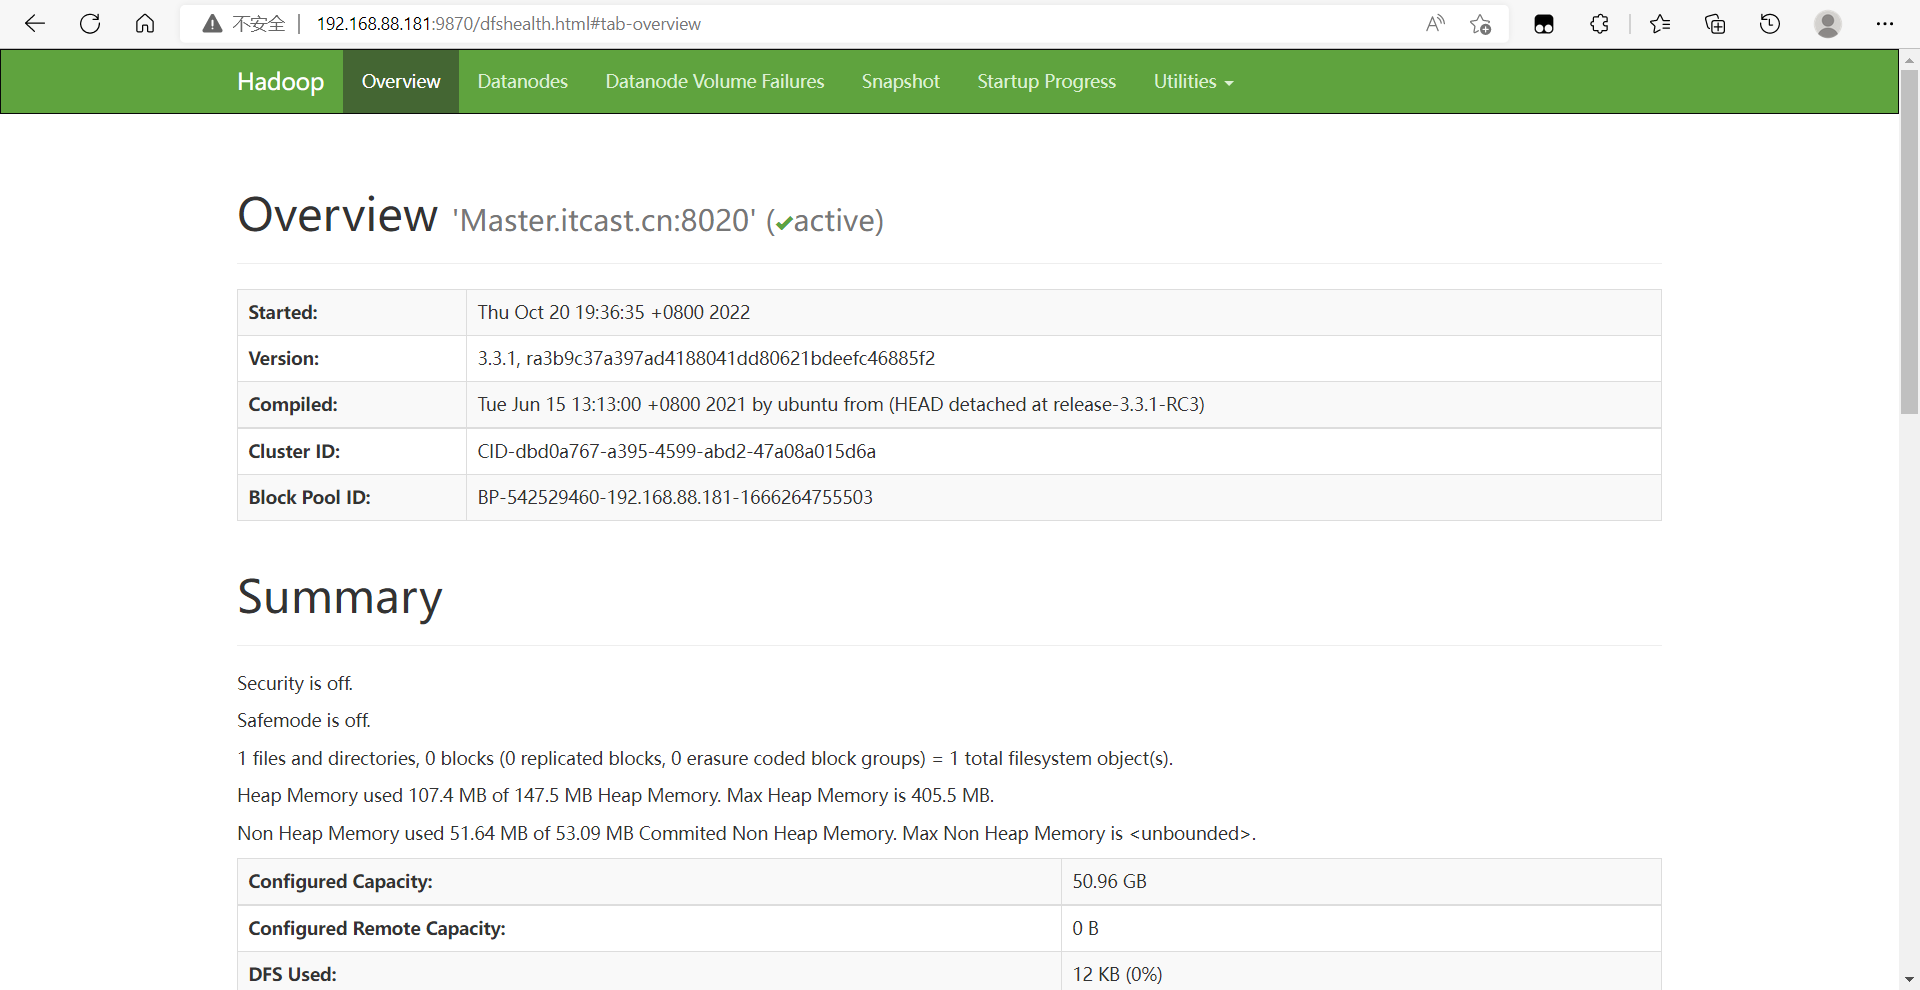Go back to the previous page
The width and height of the screenshot is (1920, 990).
tap(35, 24)
